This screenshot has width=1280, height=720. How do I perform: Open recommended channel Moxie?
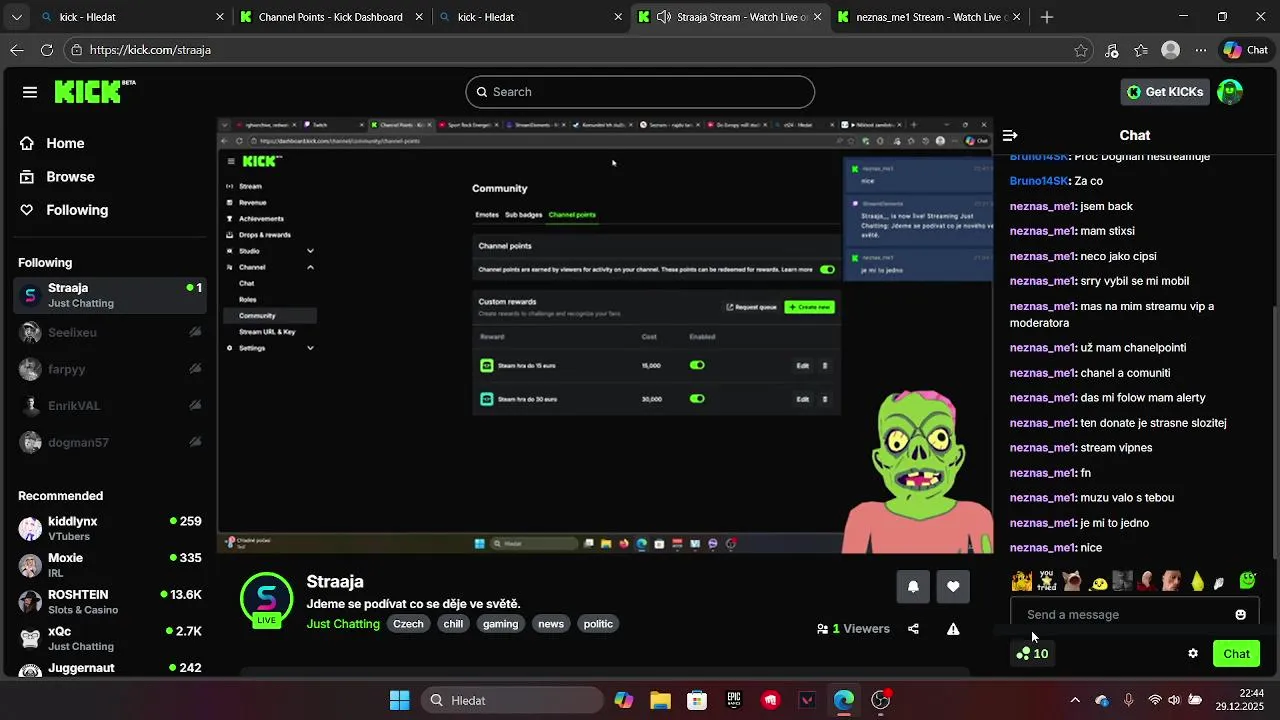tap(110, 565)
